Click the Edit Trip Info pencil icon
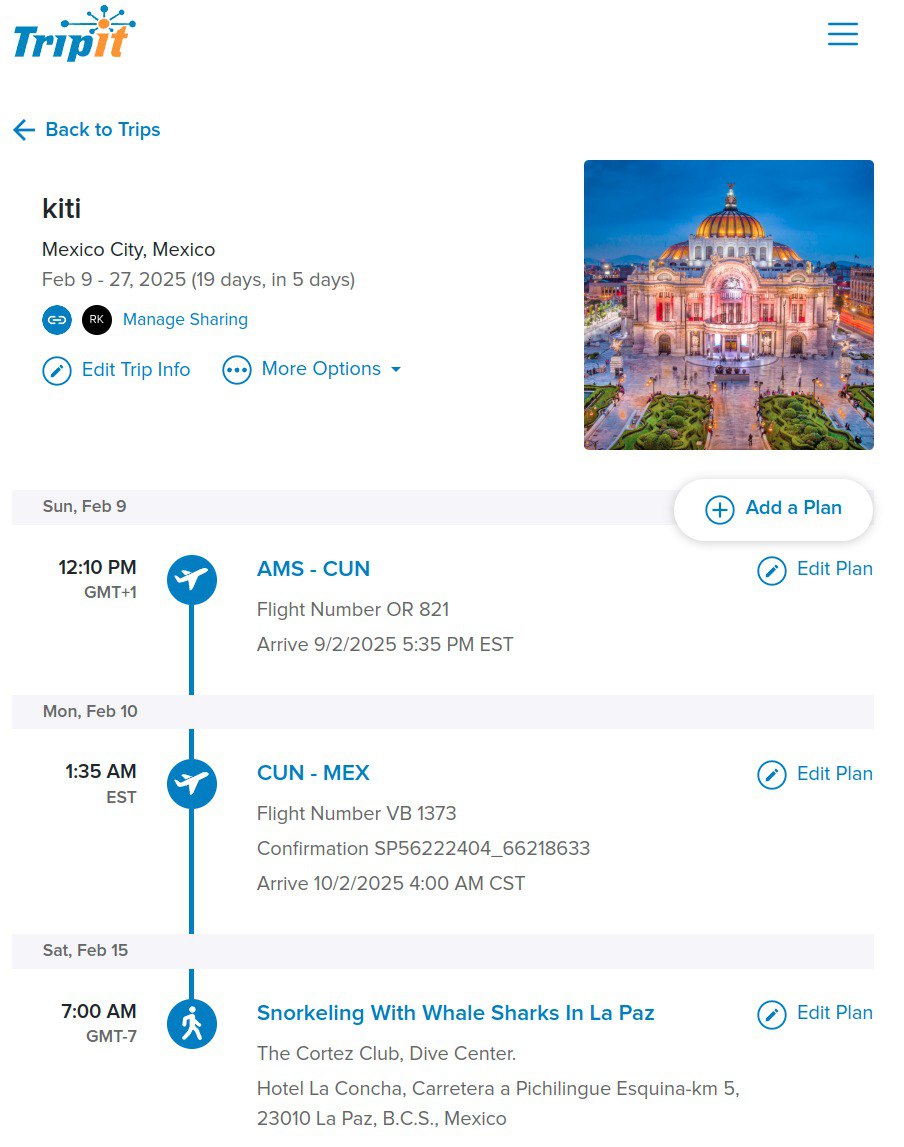904x1147 pixels. [x=57, y=371]
